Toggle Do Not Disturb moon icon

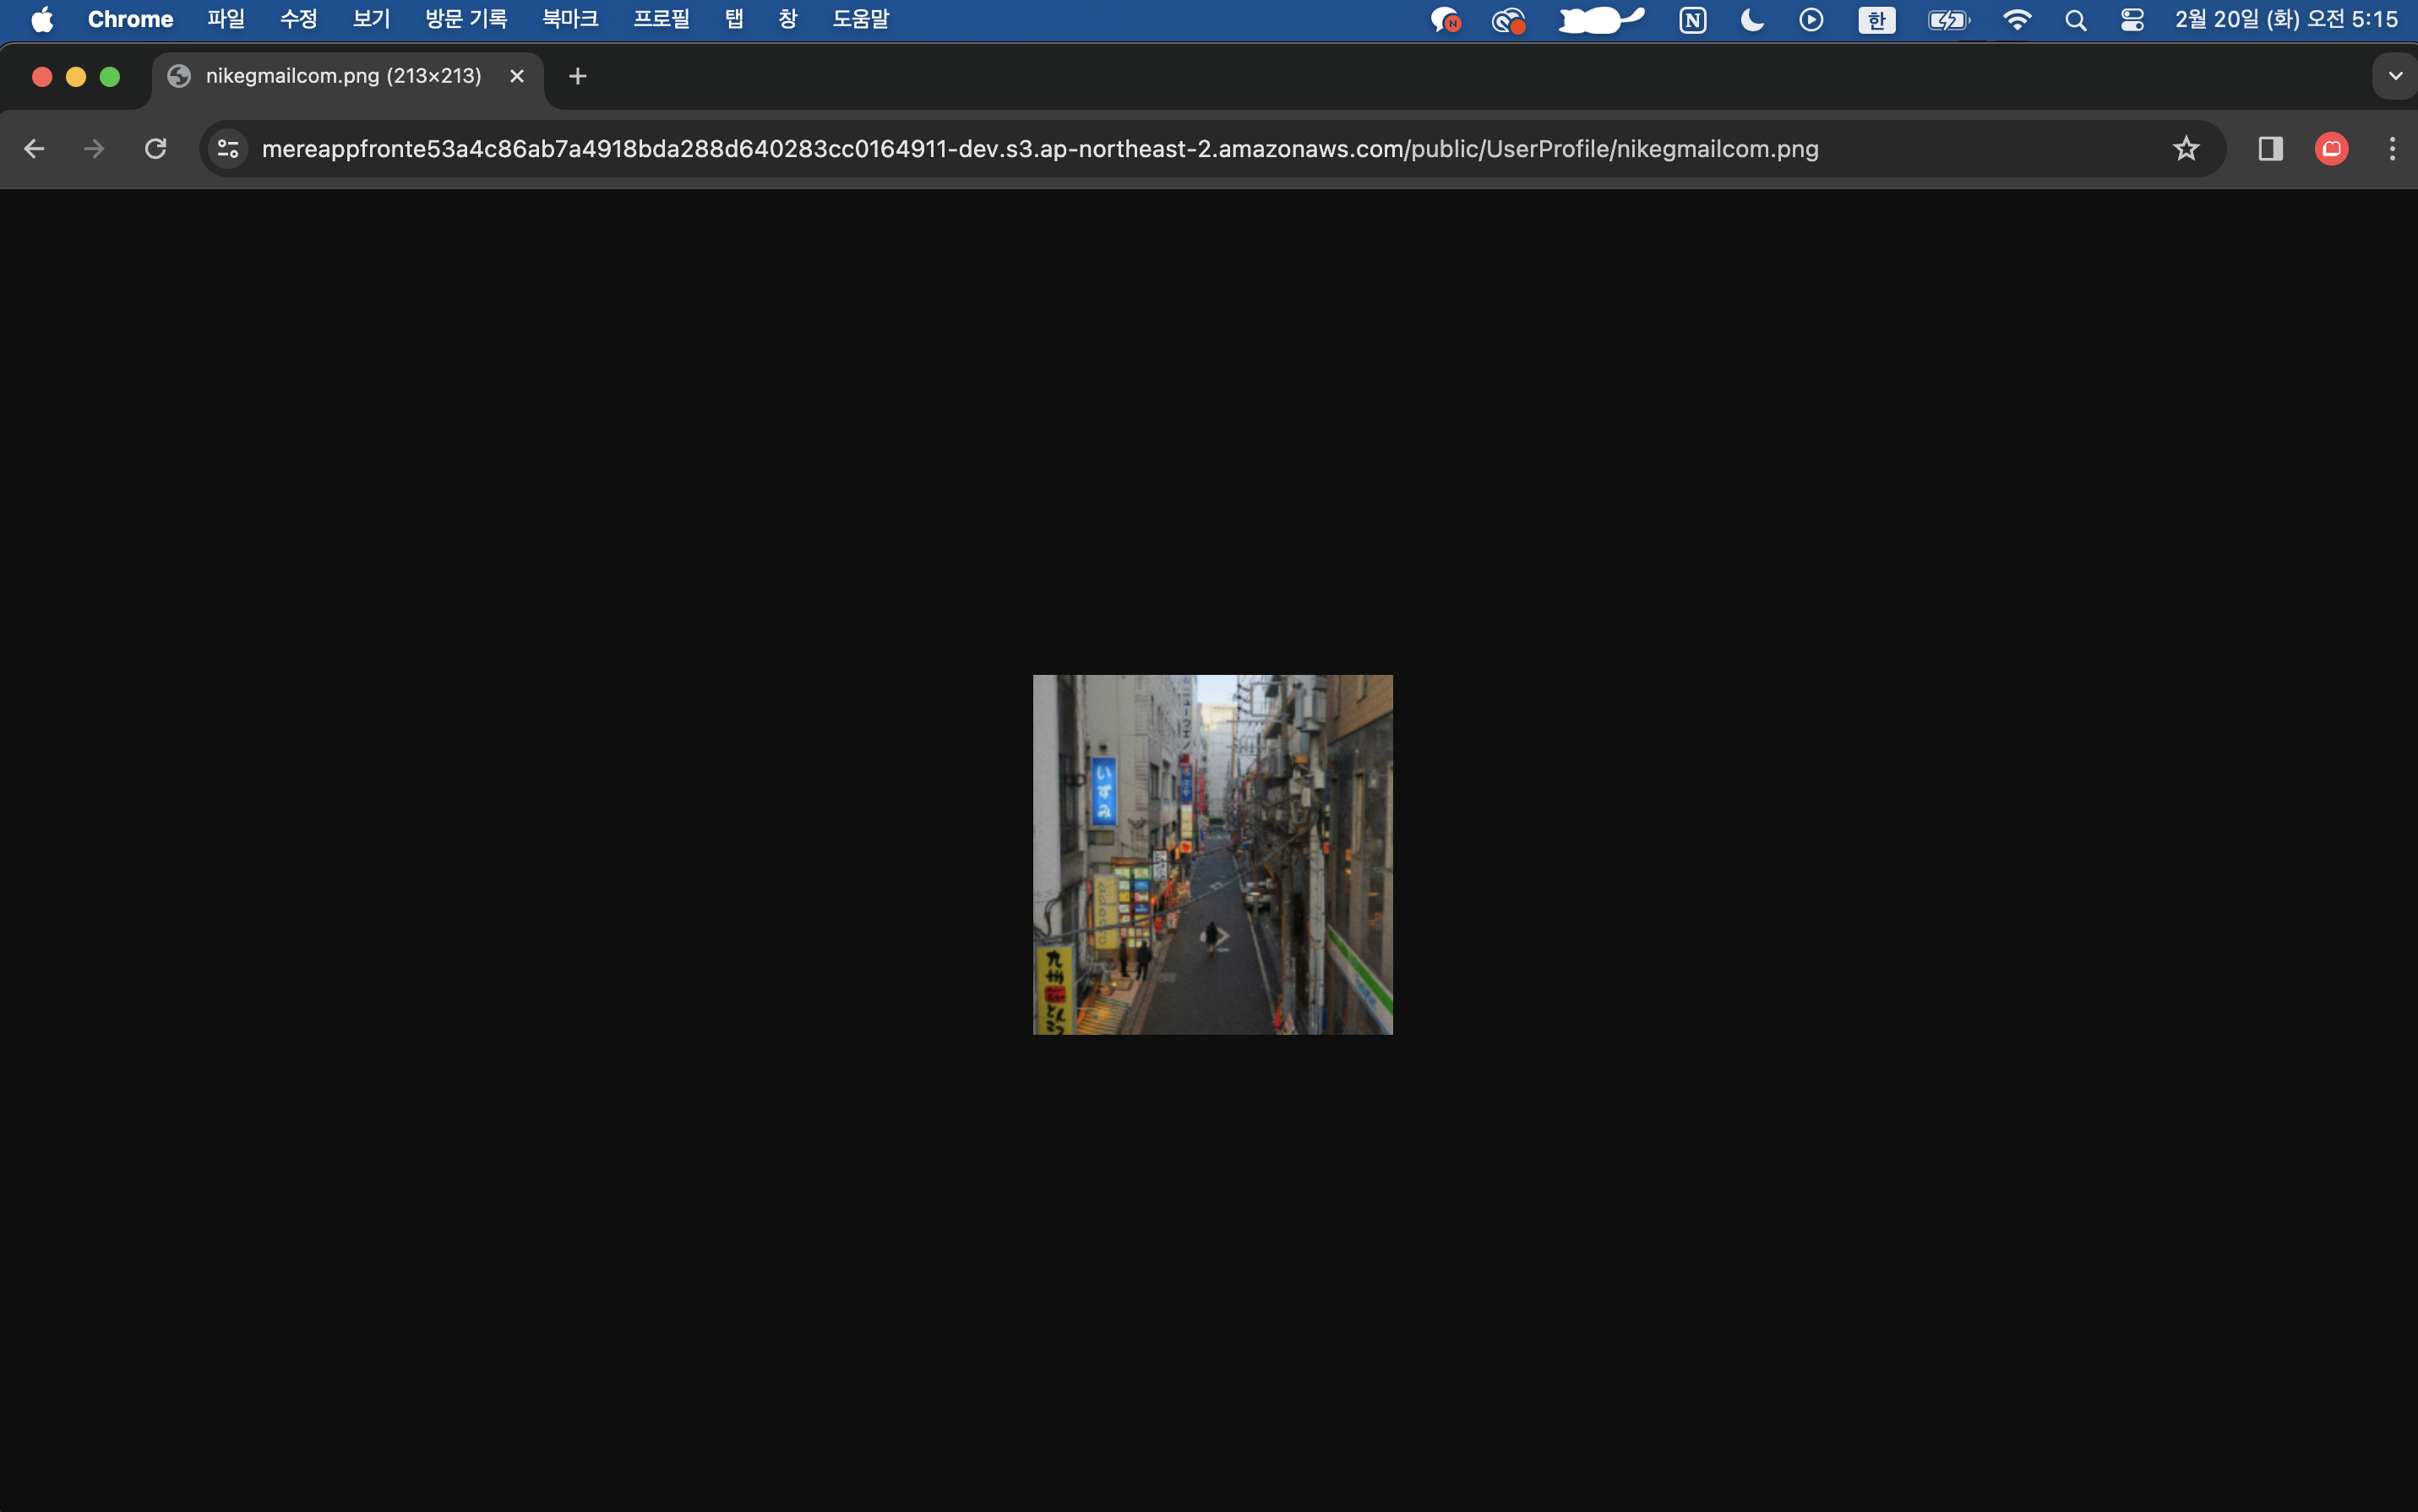1752,20
